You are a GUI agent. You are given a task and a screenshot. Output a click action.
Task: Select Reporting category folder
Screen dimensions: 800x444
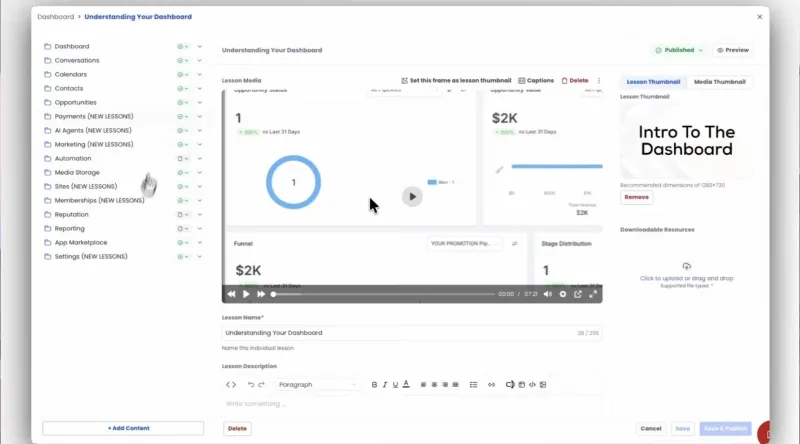[69, 229]
